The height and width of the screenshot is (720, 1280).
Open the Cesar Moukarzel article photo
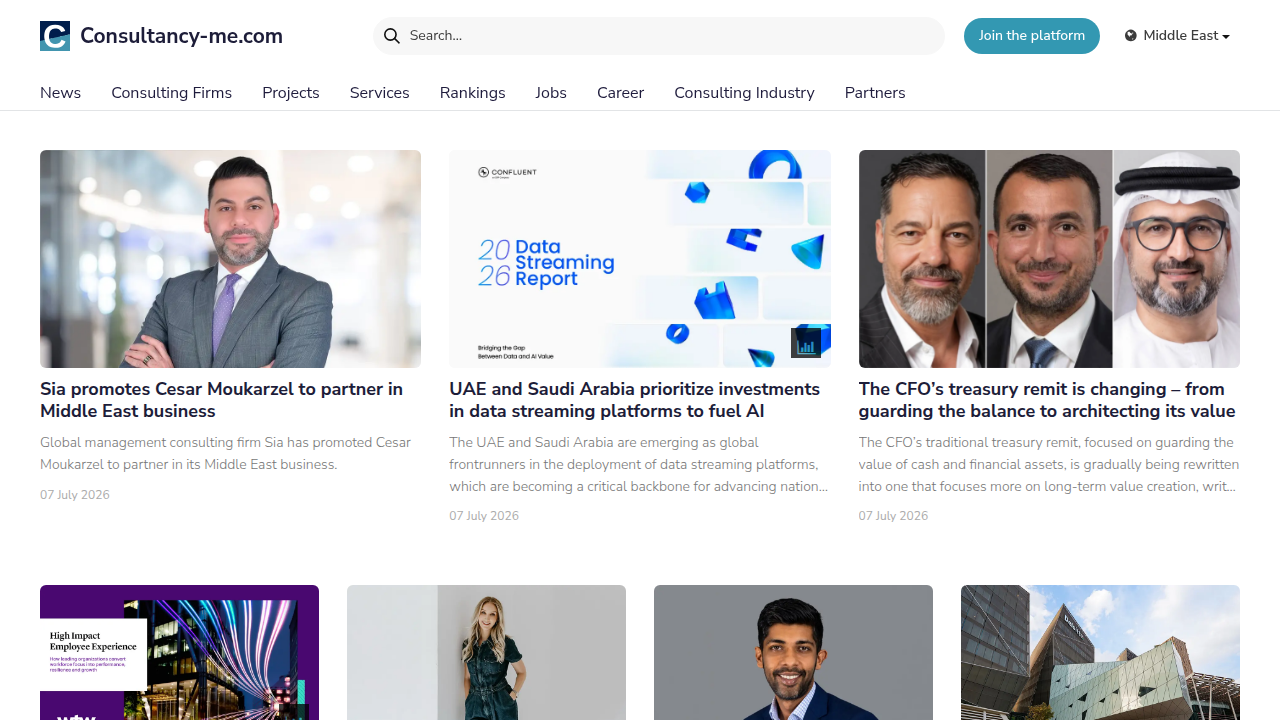pyautogui.click(x=230, y=259)
